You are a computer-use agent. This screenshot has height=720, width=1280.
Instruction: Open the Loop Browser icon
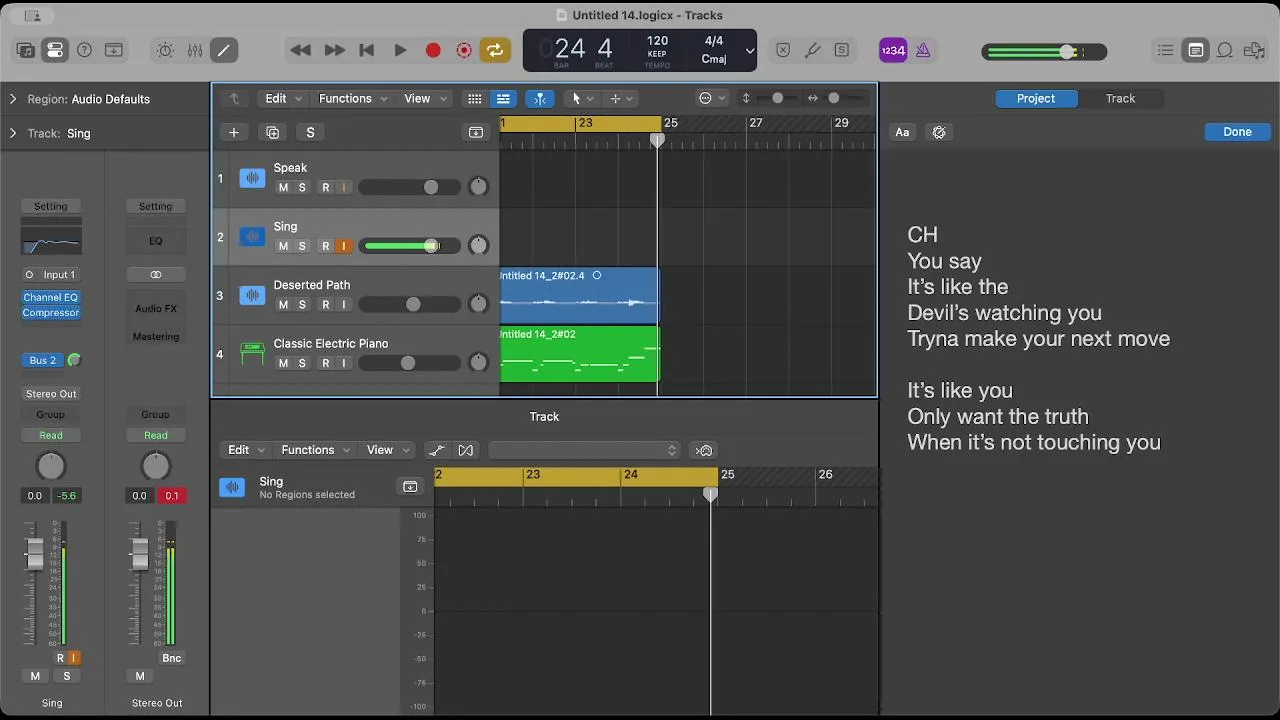(x=1225, y=50)
